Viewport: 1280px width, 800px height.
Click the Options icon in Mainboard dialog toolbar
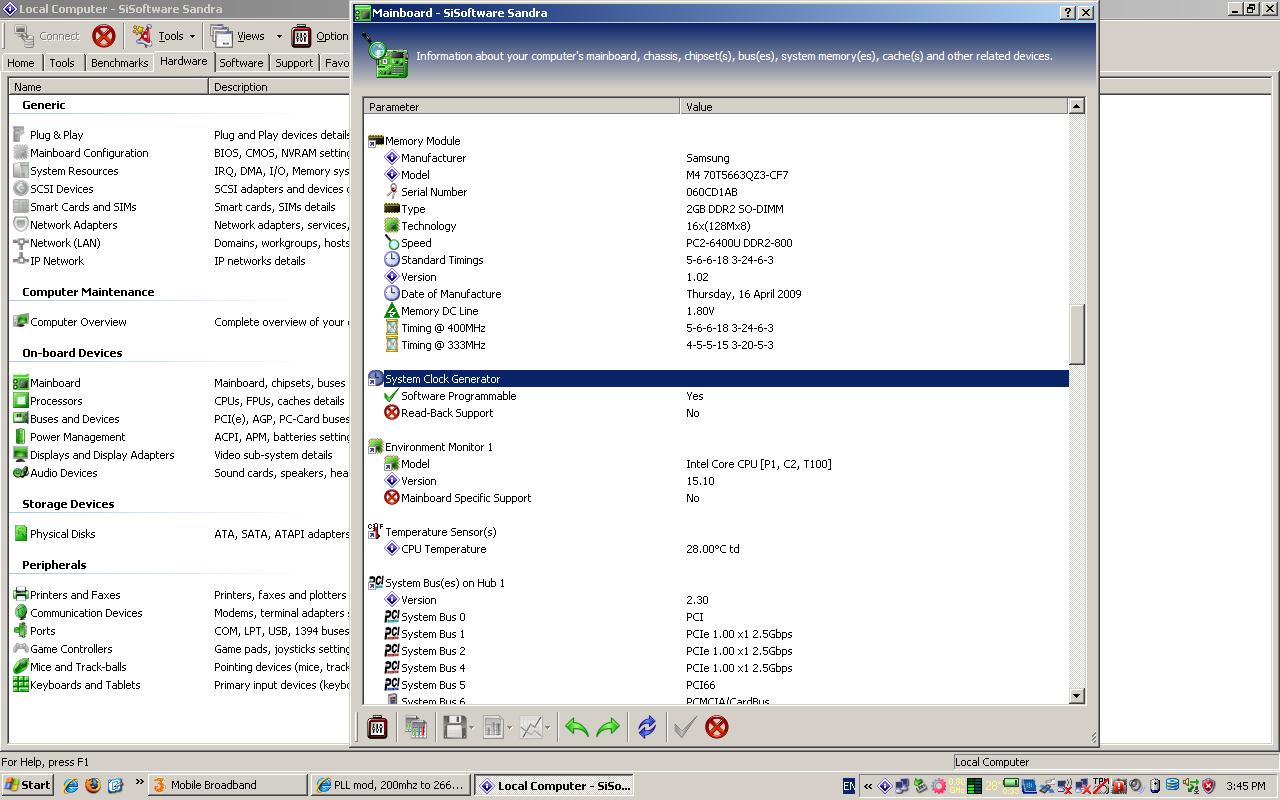377,727
